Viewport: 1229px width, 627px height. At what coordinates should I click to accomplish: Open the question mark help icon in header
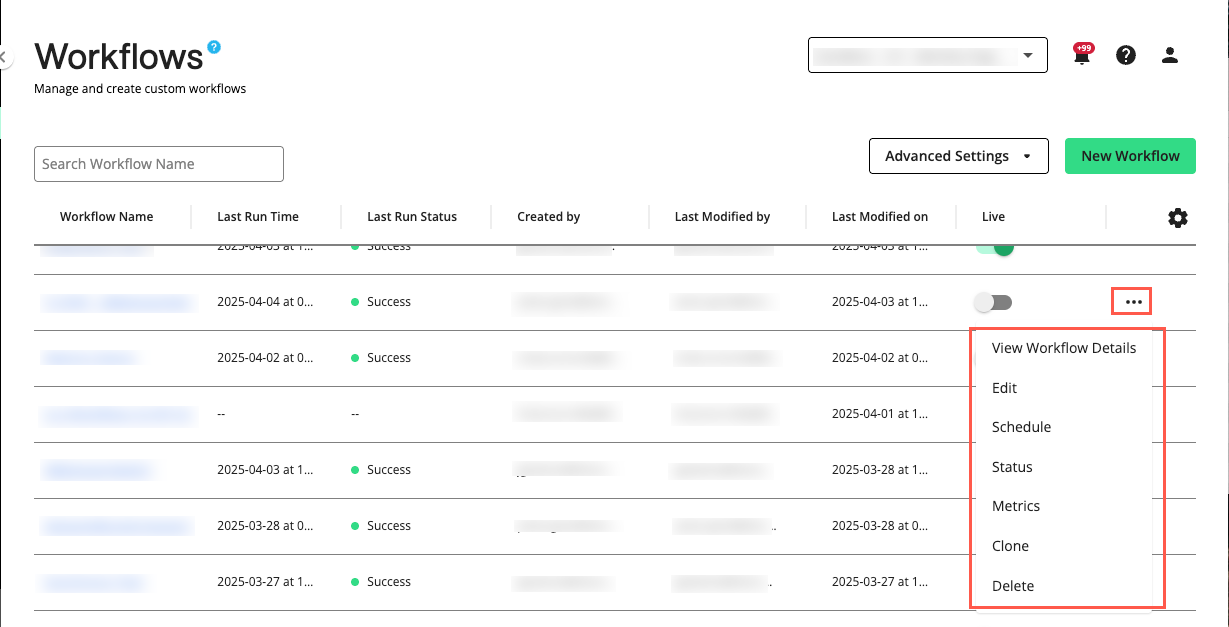pos(1126,56)
